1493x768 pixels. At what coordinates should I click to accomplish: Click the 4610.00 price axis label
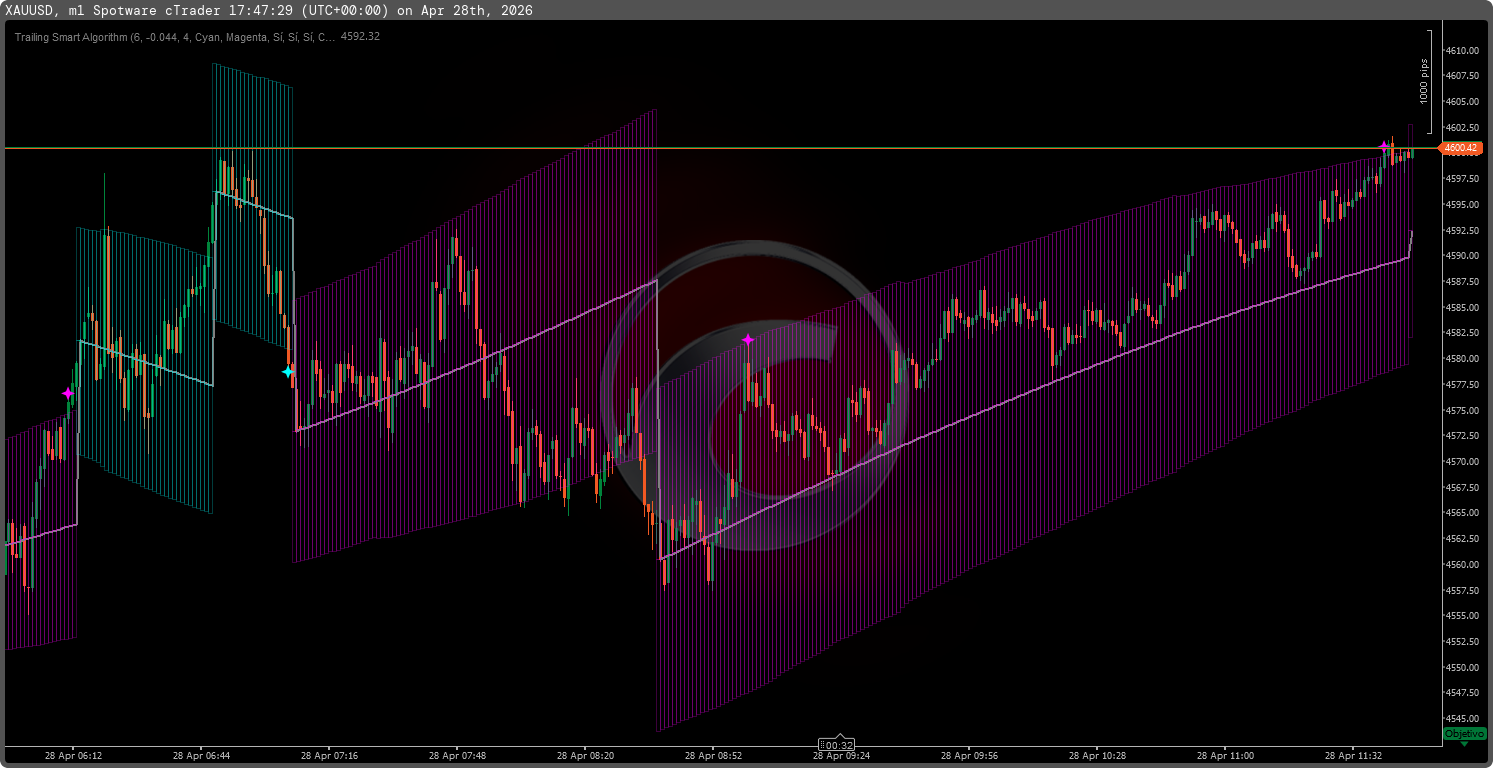[x=1462, y=50]
